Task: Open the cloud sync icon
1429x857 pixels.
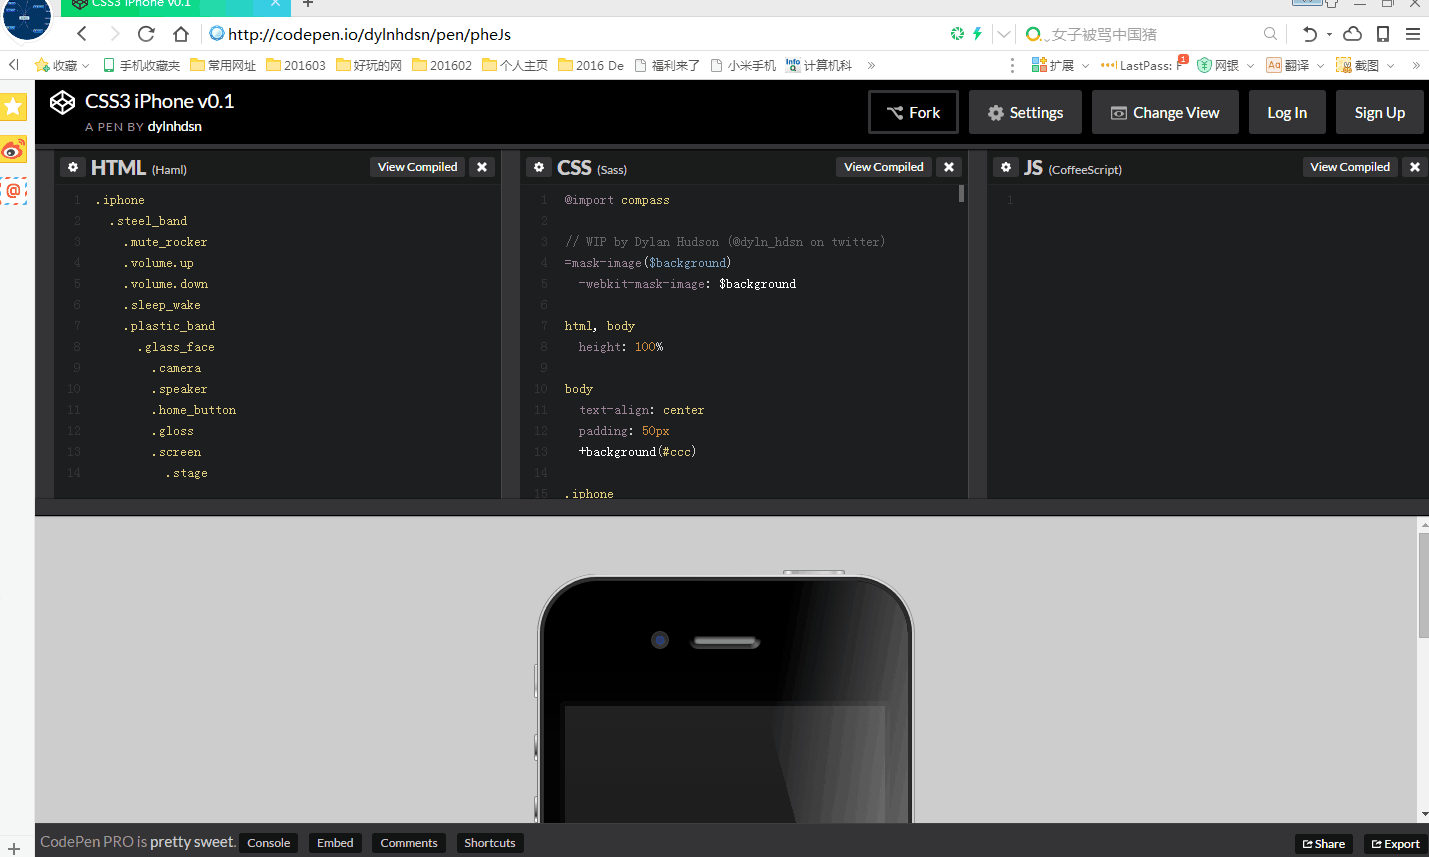Action: (x=1352, y=34)
